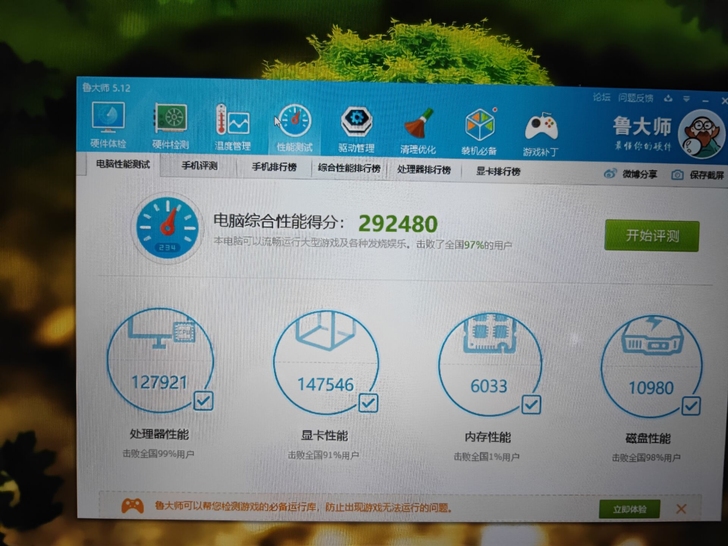Click the 保存截屏 text link
Viewport: 728px width, 546px height.
(x=707, y=175)
